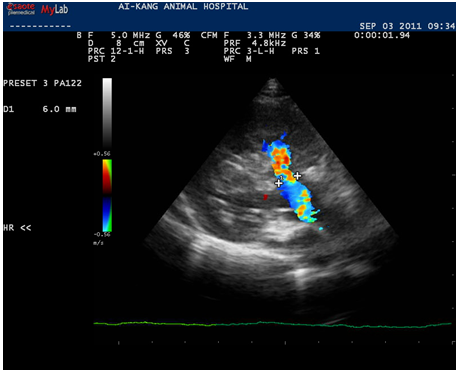Screen dimensions: 460x373
Task: Click the 0:00:01.94 timer display
Action: click(382, 35)
